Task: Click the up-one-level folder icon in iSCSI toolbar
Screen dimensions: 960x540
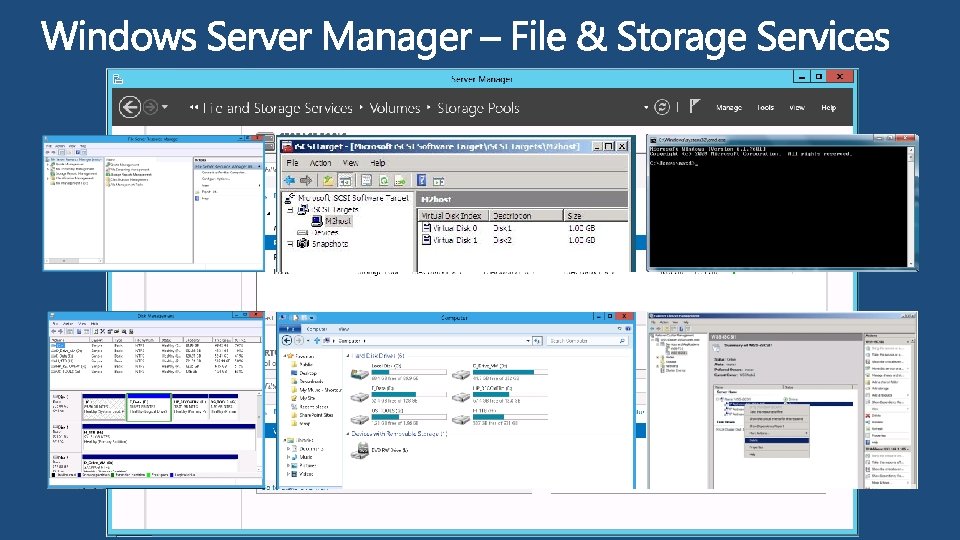Action: (x=328, y=181)
